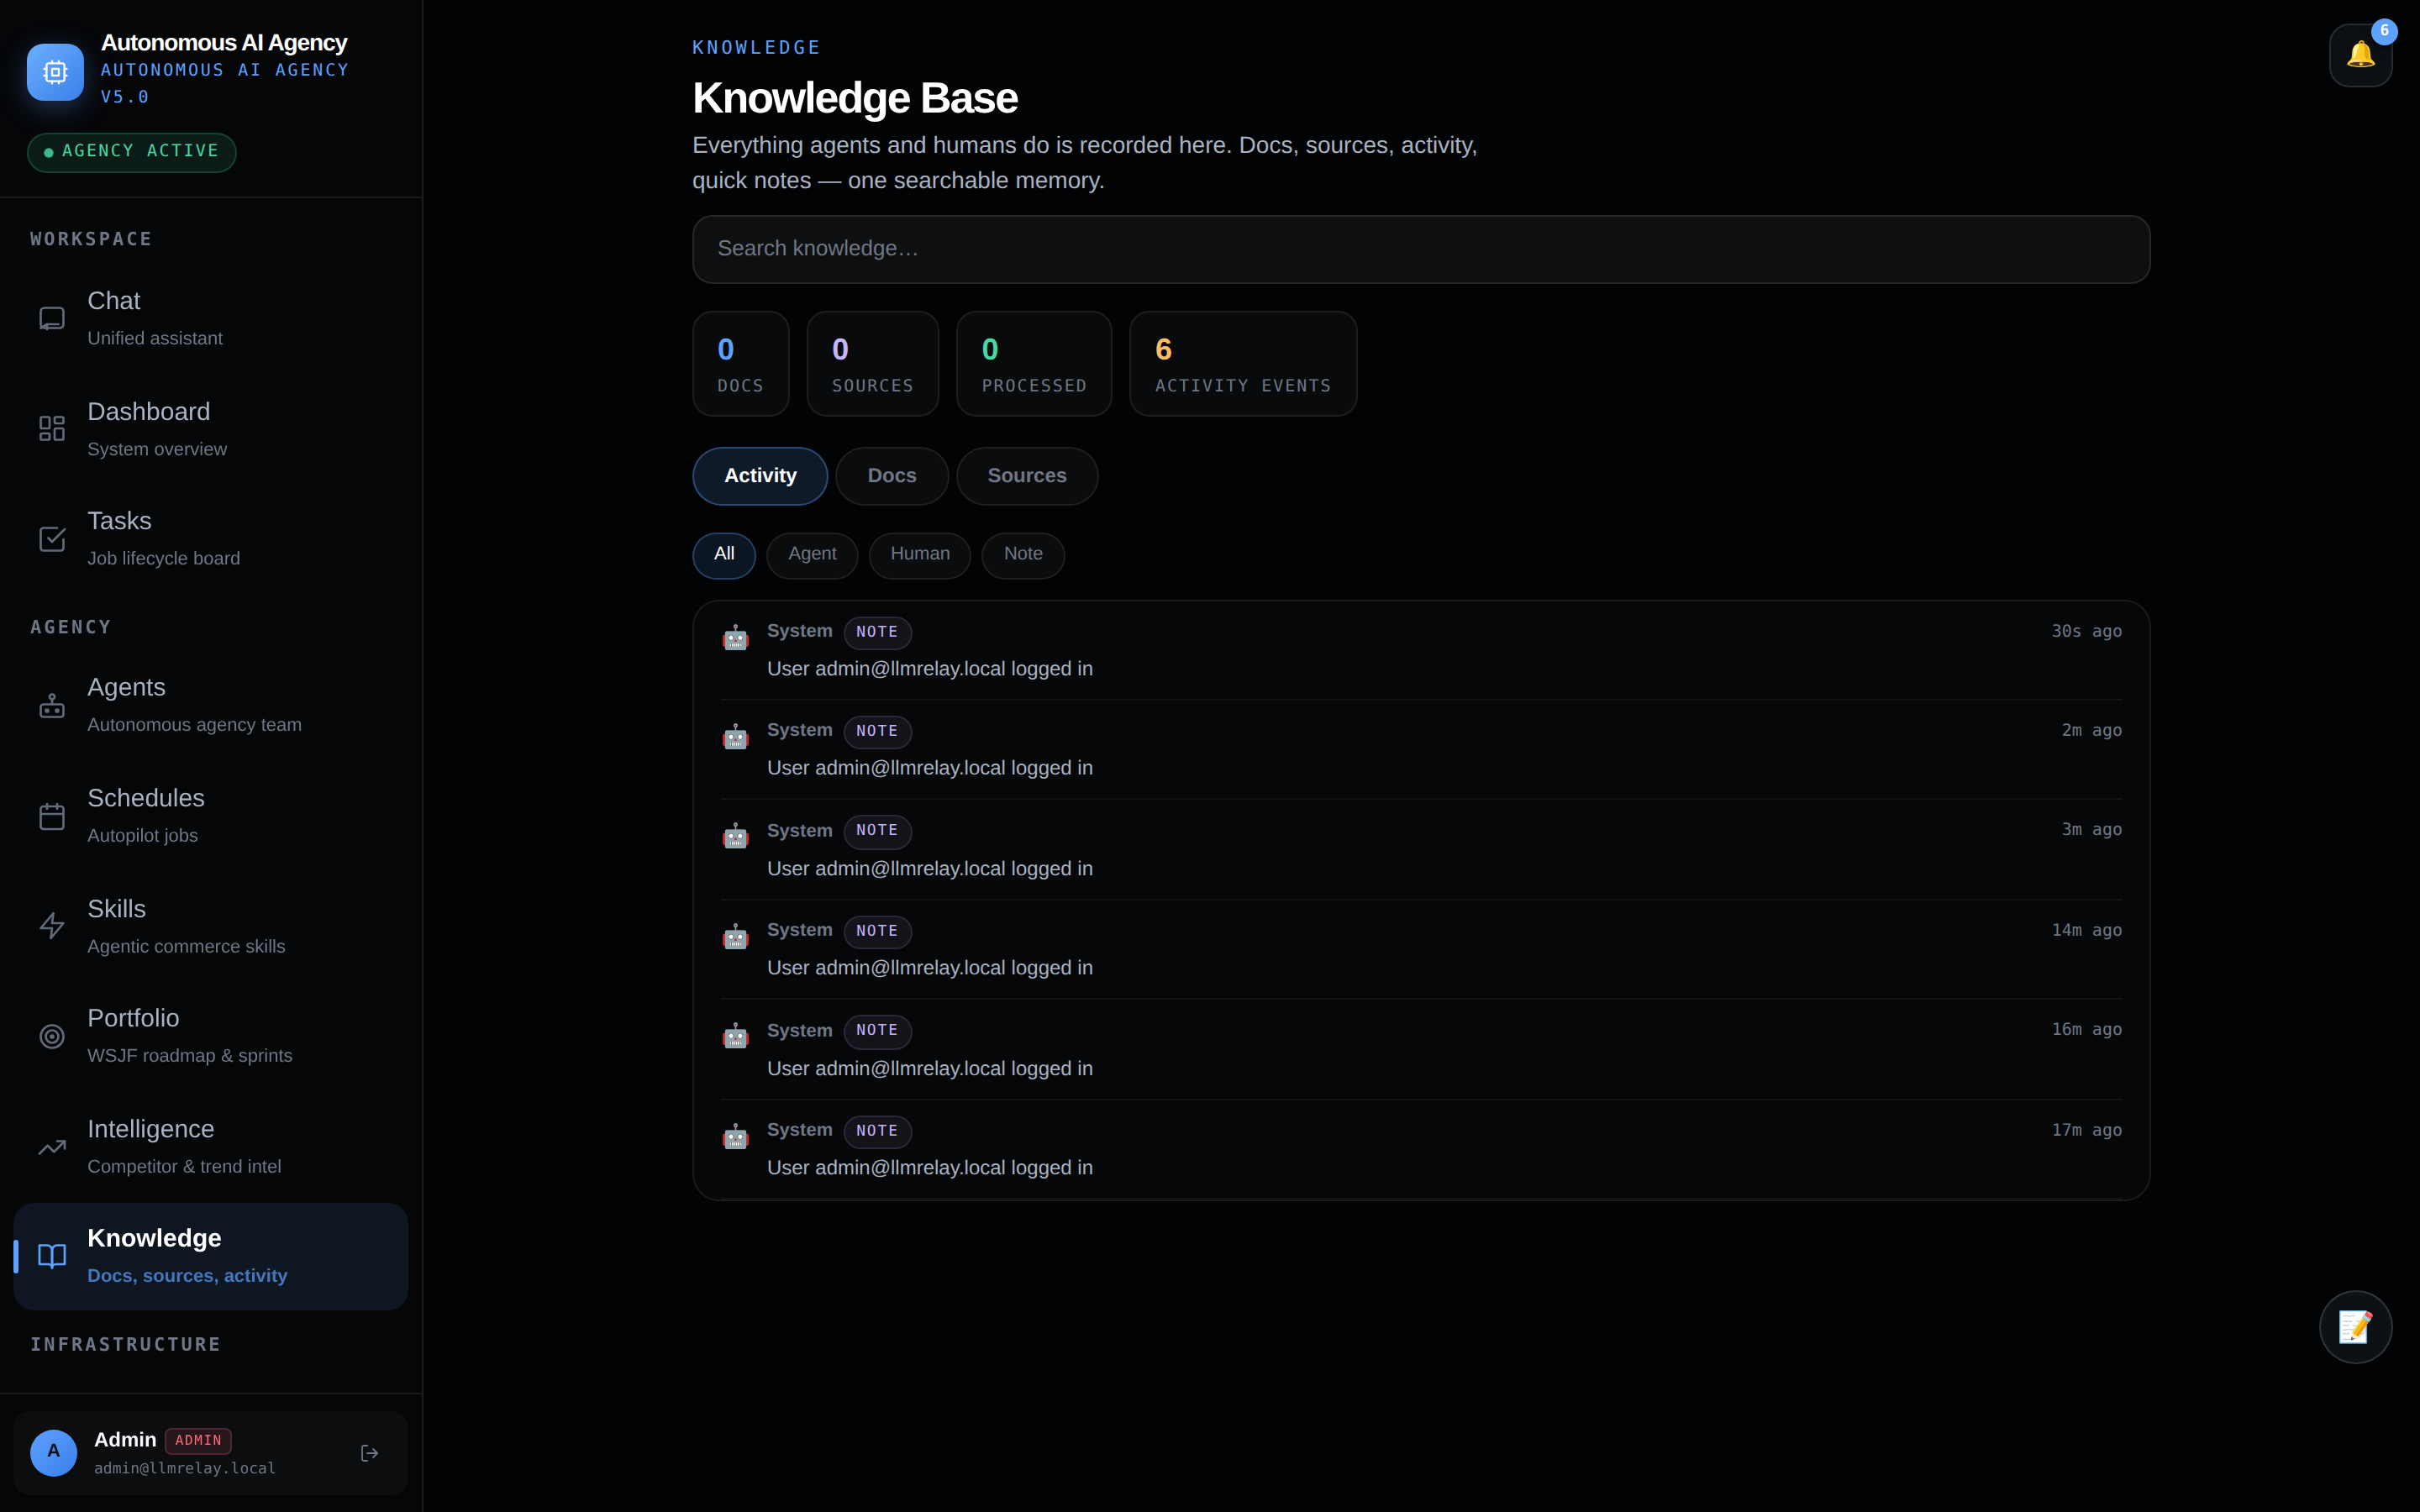Click the Skills lightning icon
This screenshot has width=2420, height=1512.
coord(52,926)
